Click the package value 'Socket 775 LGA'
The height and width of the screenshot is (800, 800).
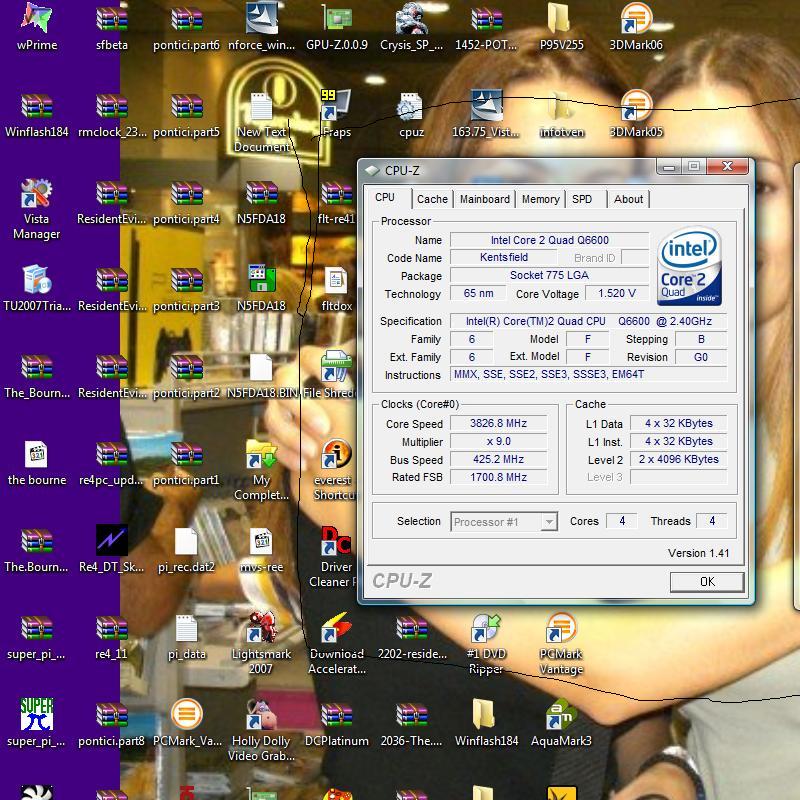(x=549, y=276)
